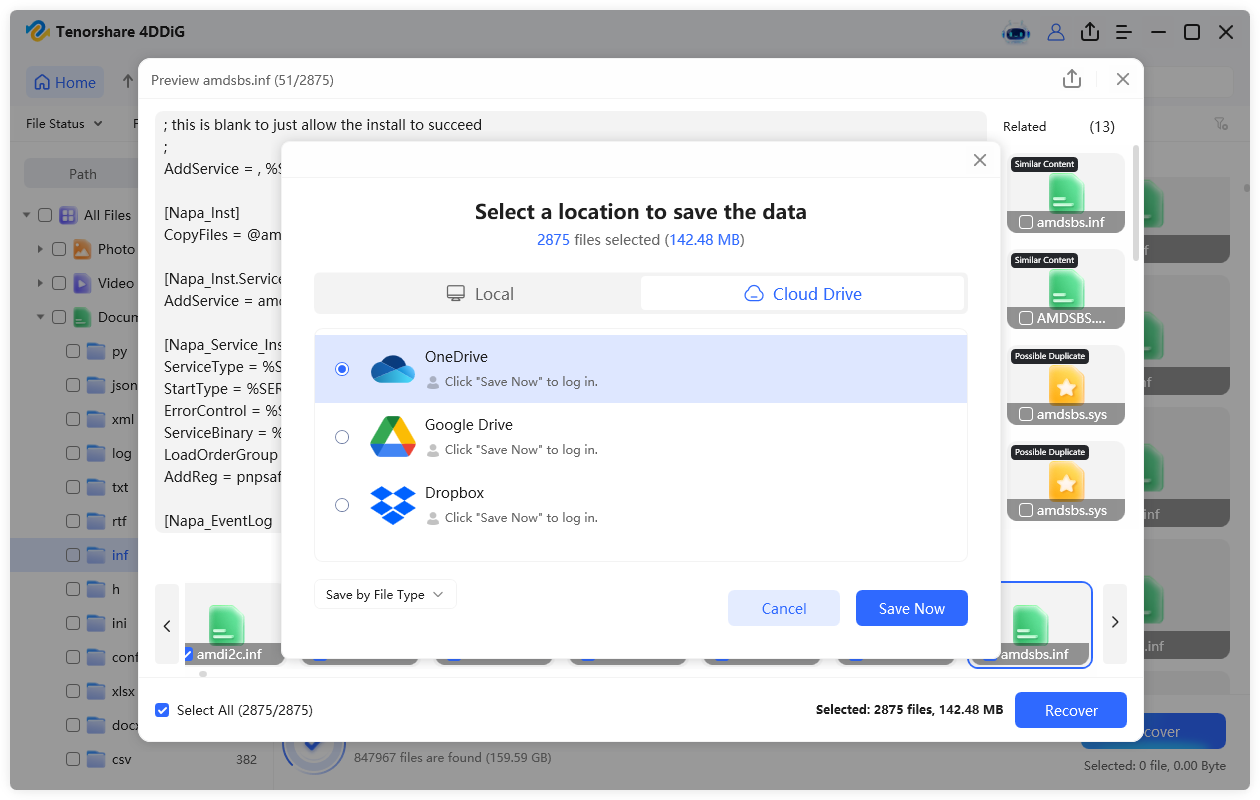Click the filter funnel icon at right
Viewport: 1260px width, 800px height.
pyautogui.click(x=1221, y=124)
